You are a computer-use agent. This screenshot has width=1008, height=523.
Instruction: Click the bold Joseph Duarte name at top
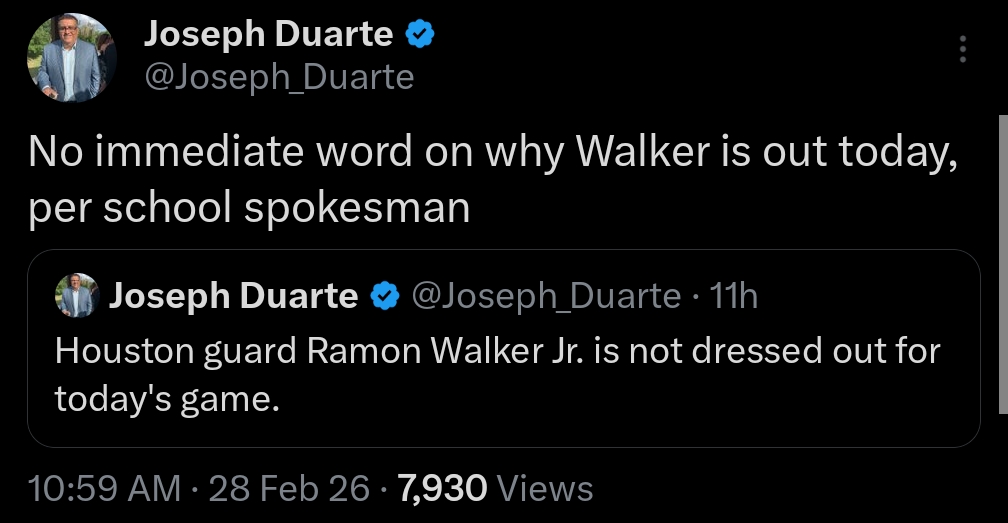click(268, 35)
